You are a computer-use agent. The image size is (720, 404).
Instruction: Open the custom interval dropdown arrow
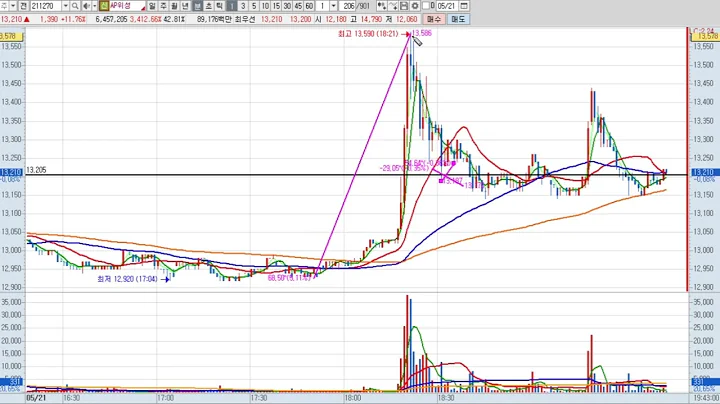334,6
